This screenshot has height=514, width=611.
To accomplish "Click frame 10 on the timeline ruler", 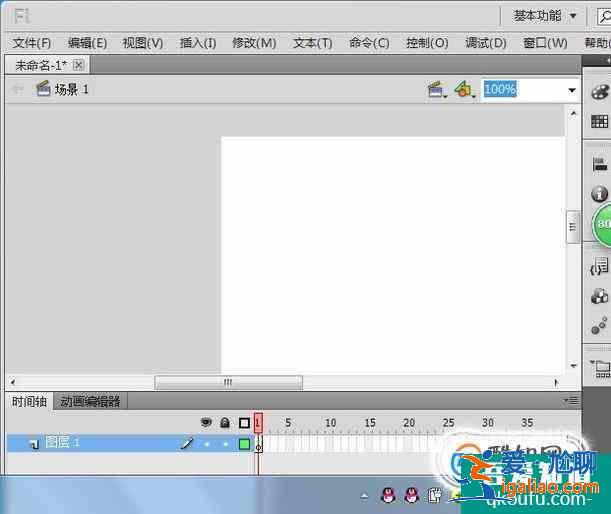I will pyautogui.click(x=330, y=423).
